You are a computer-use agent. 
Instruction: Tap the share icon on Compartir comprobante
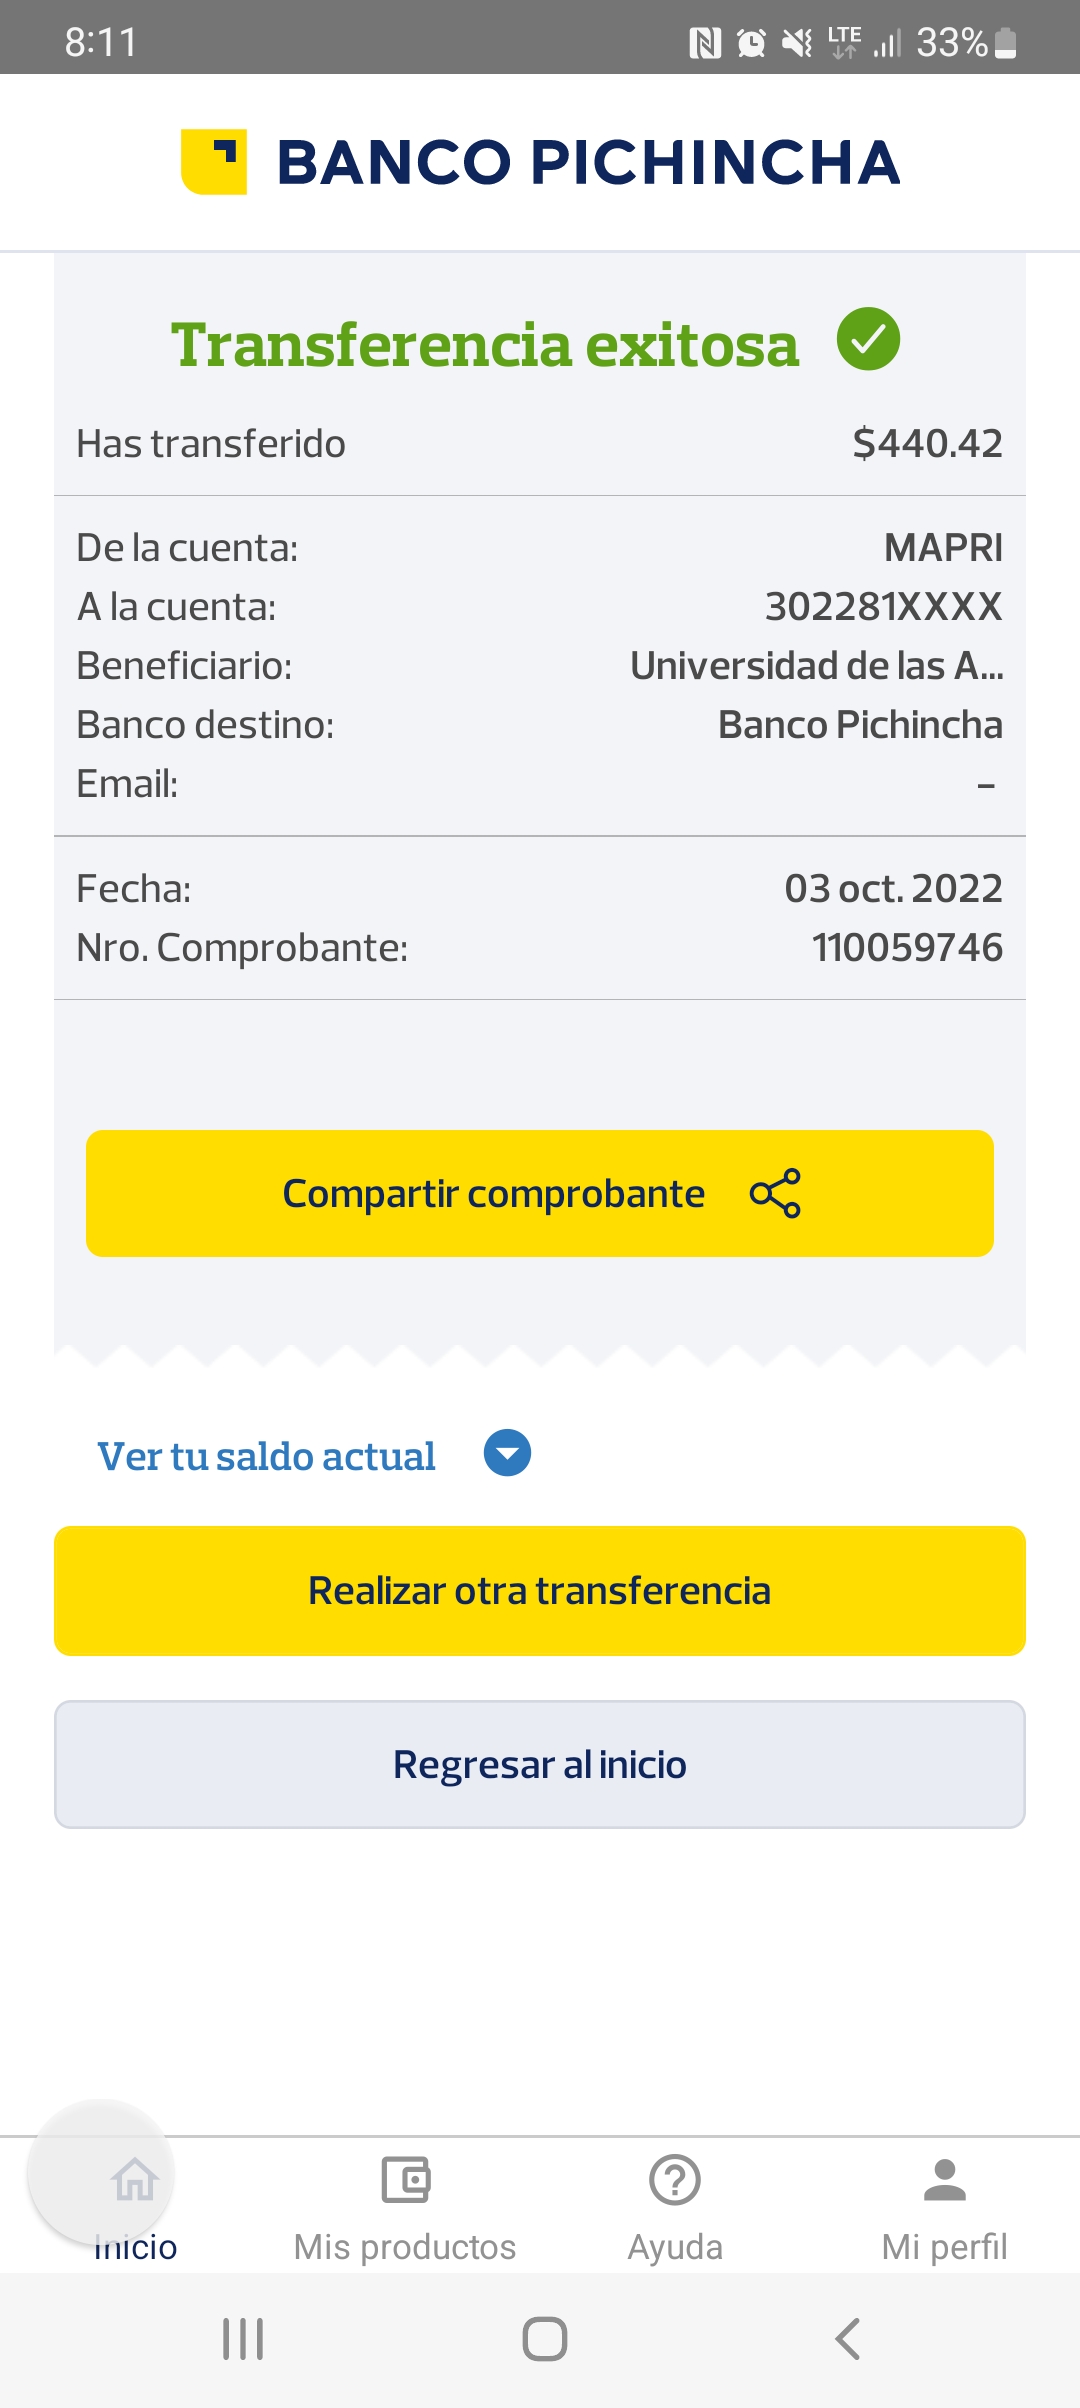[775, 1193]
